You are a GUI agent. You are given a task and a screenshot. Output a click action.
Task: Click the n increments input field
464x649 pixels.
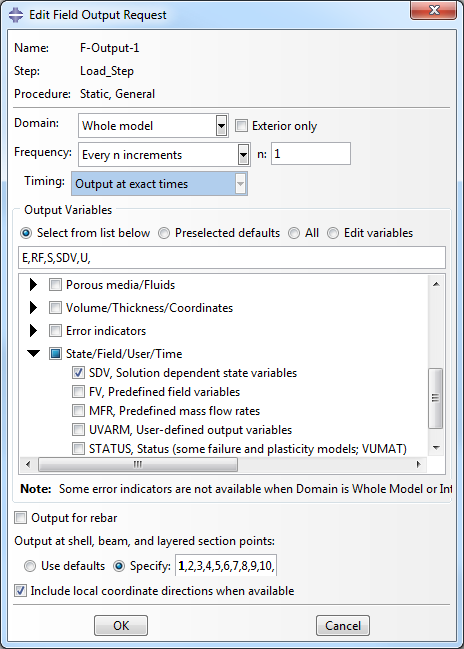(x=311, y=154)
